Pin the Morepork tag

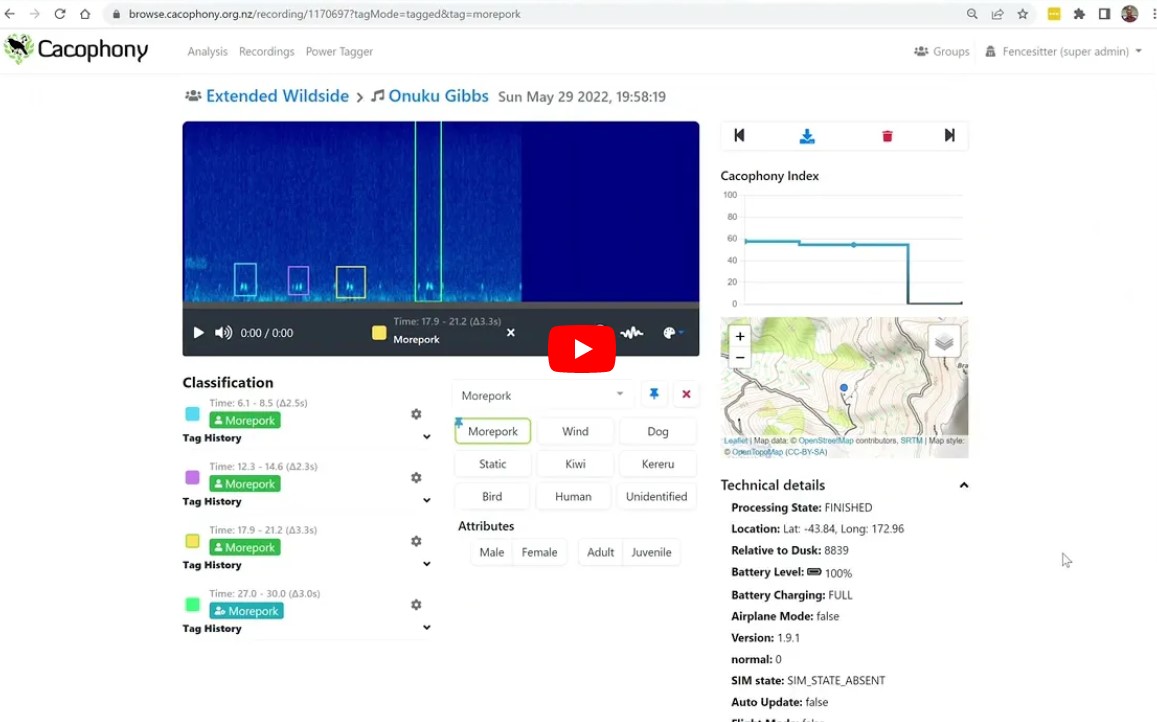tap(654, 394)
